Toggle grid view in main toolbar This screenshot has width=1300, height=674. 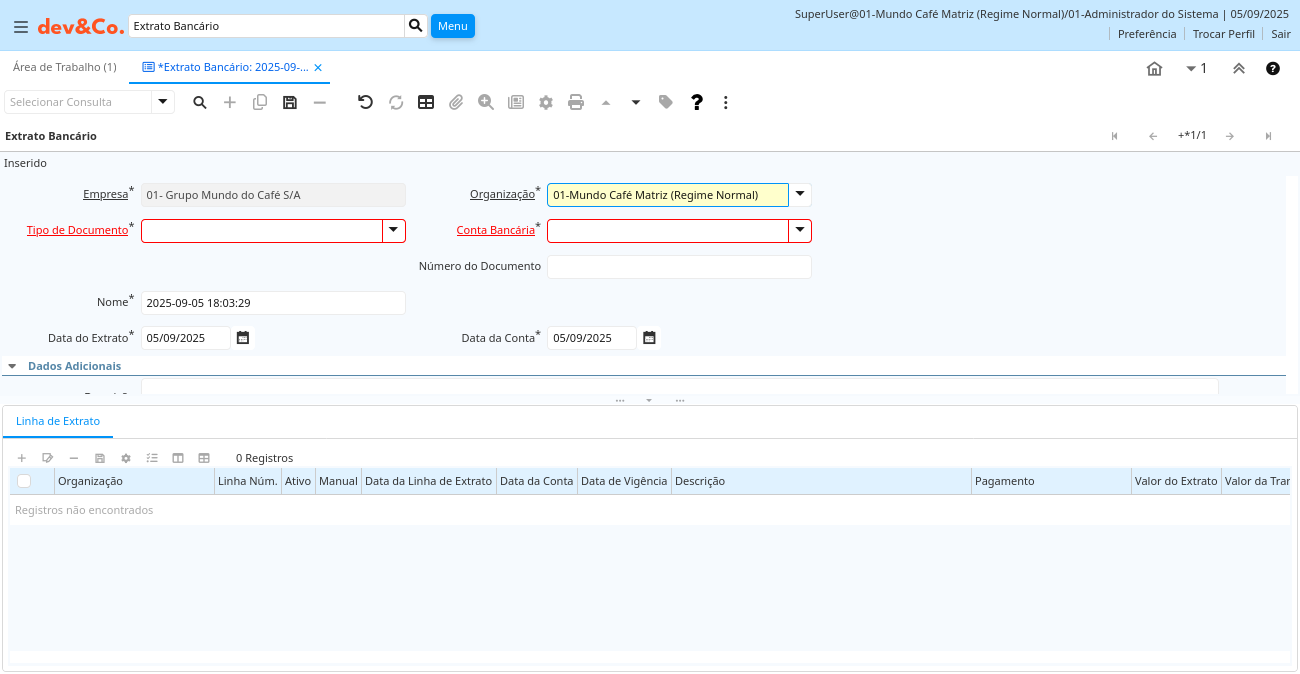pyautogui.click(x=426, y=102)
